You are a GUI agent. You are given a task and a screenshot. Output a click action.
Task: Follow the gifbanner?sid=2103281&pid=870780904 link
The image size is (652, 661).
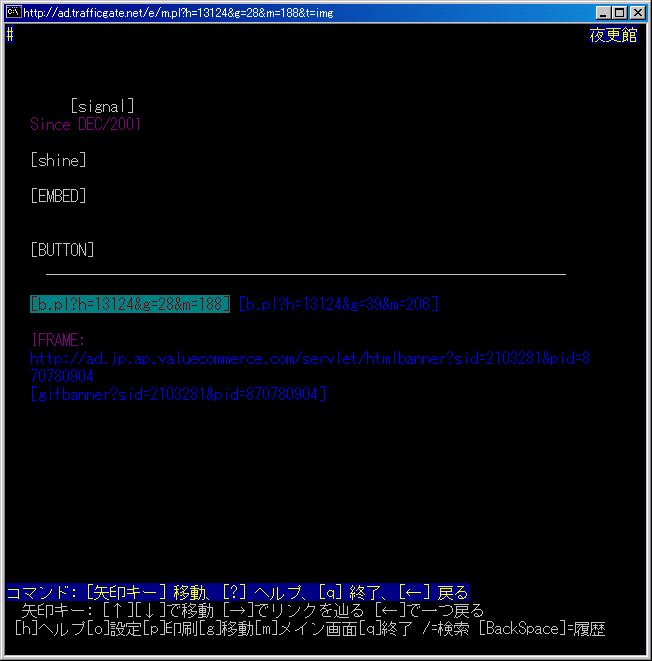click(178, 394)
